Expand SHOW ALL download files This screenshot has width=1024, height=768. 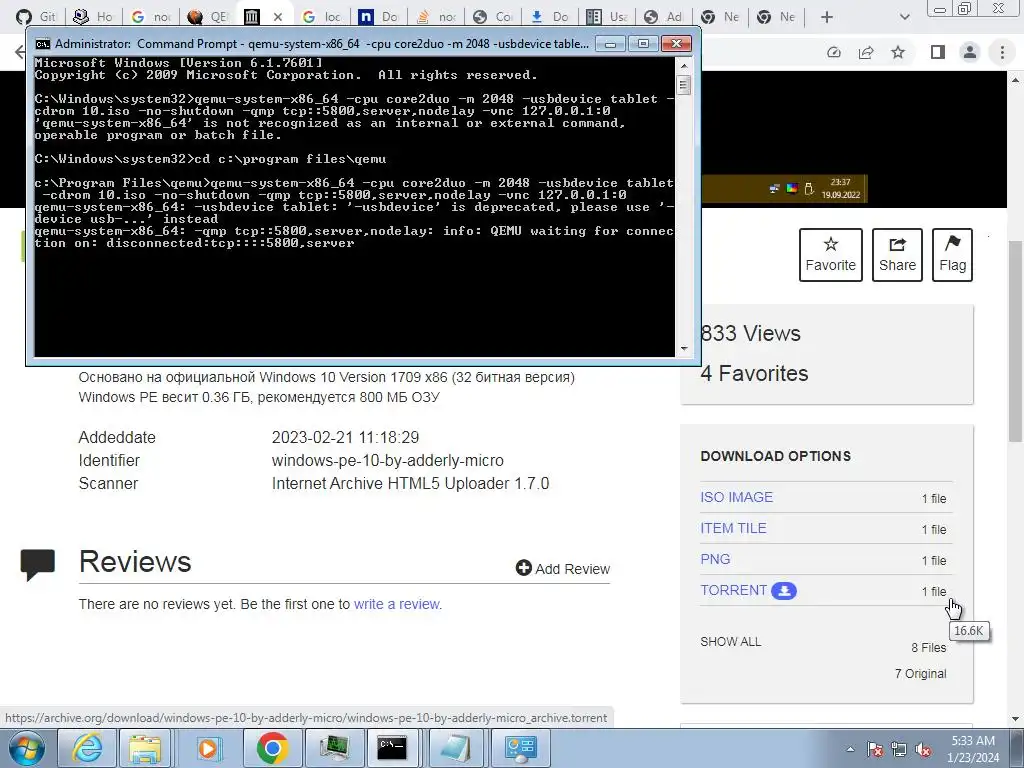coord(730,642)
